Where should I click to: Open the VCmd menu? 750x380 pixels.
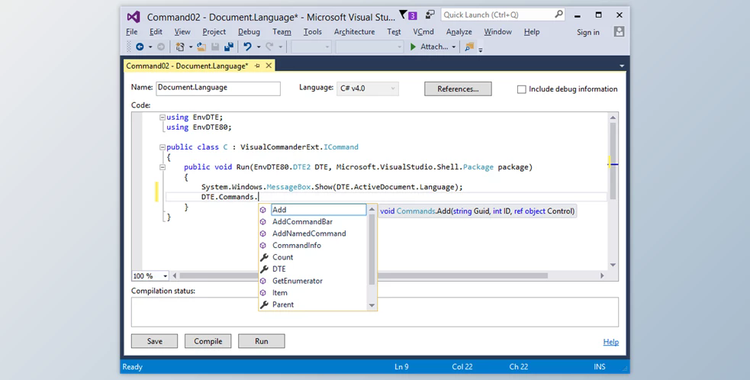click(x=423, y=32)
